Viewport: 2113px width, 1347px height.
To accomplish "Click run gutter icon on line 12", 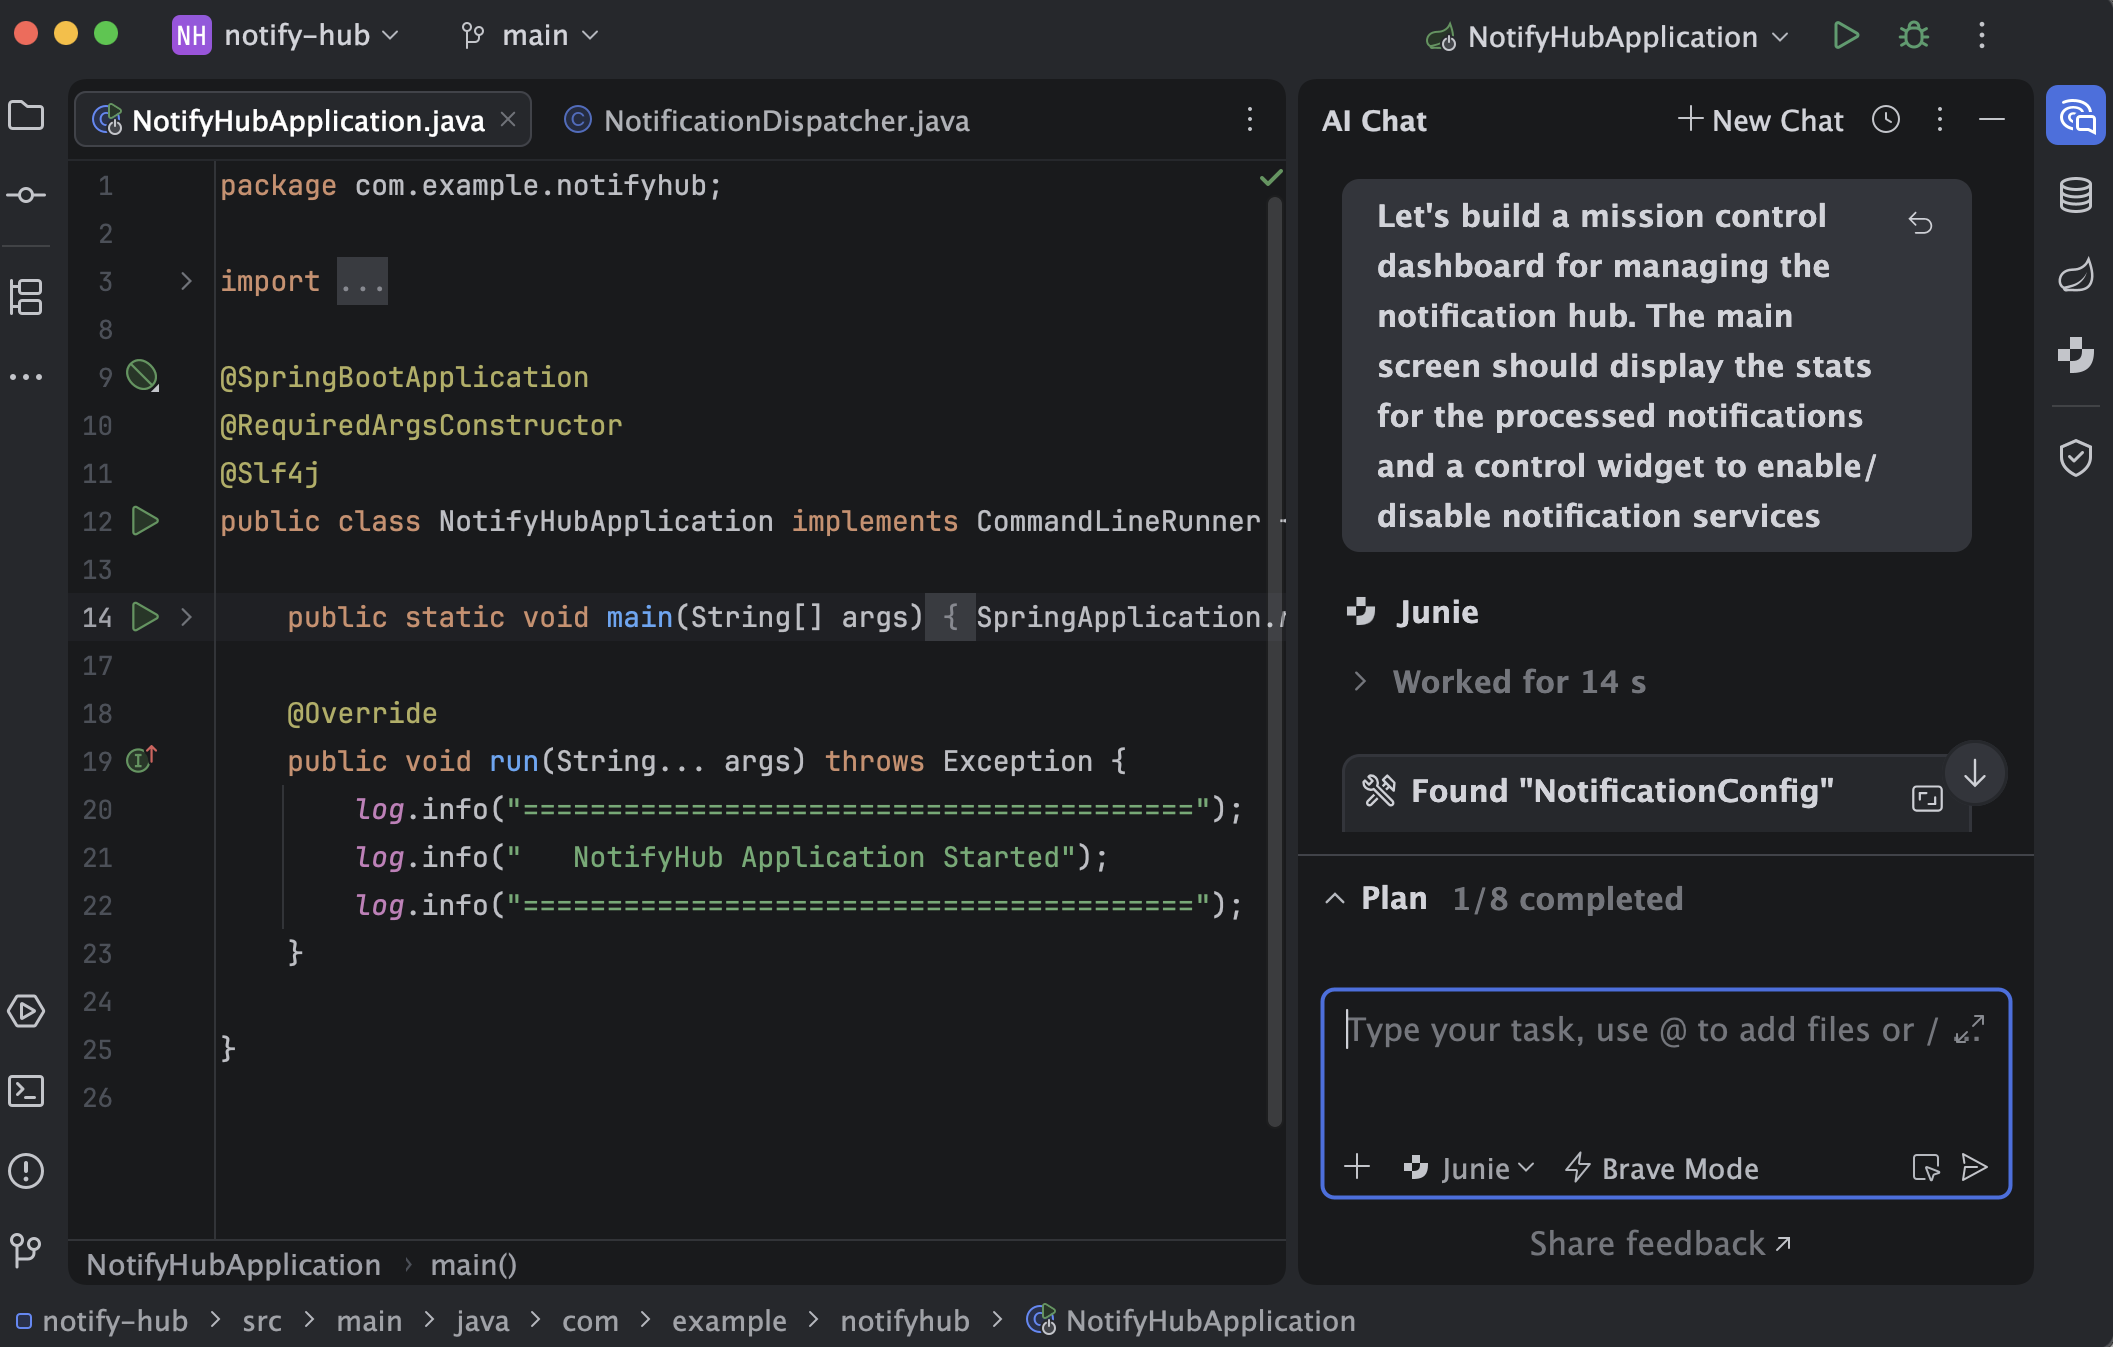I will (x=145, y=521).
